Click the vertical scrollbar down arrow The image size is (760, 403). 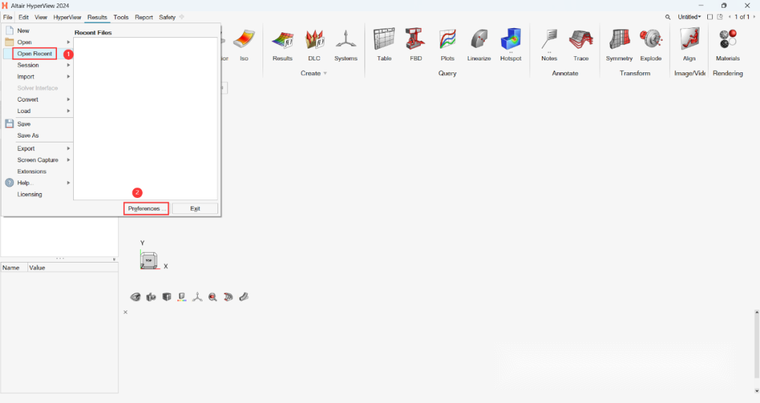tap(756, 391)
